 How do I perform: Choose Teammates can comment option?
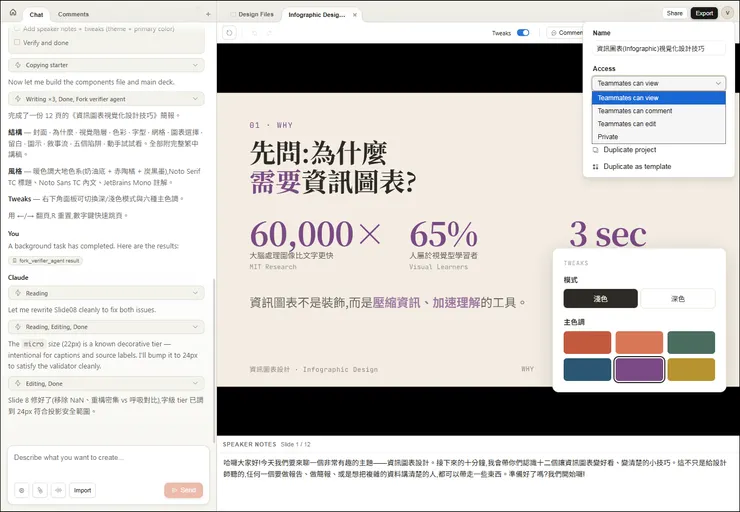[x=658, y=111]
